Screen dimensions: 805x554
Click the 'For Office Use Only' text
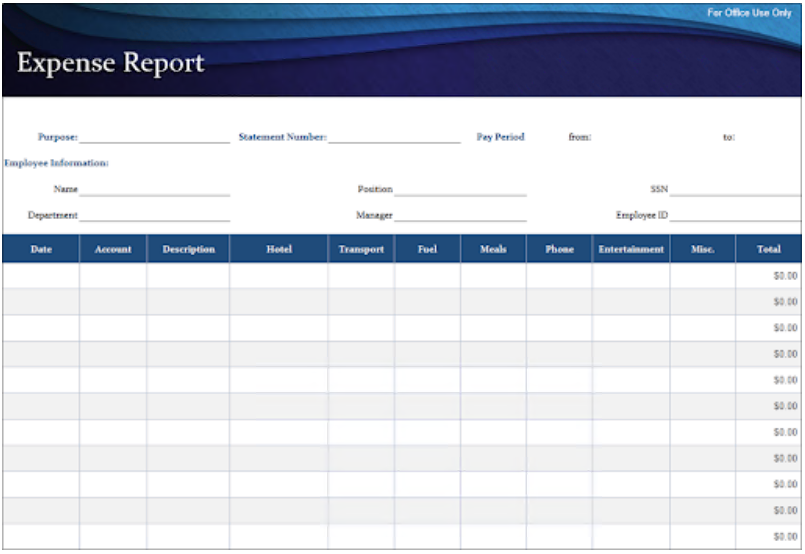(x=749, y=13)
